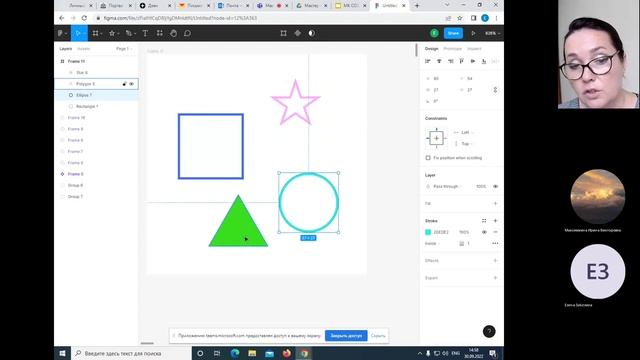Select the Hand tool
This screenshot has width=640, height=360.
pos(173,33)
